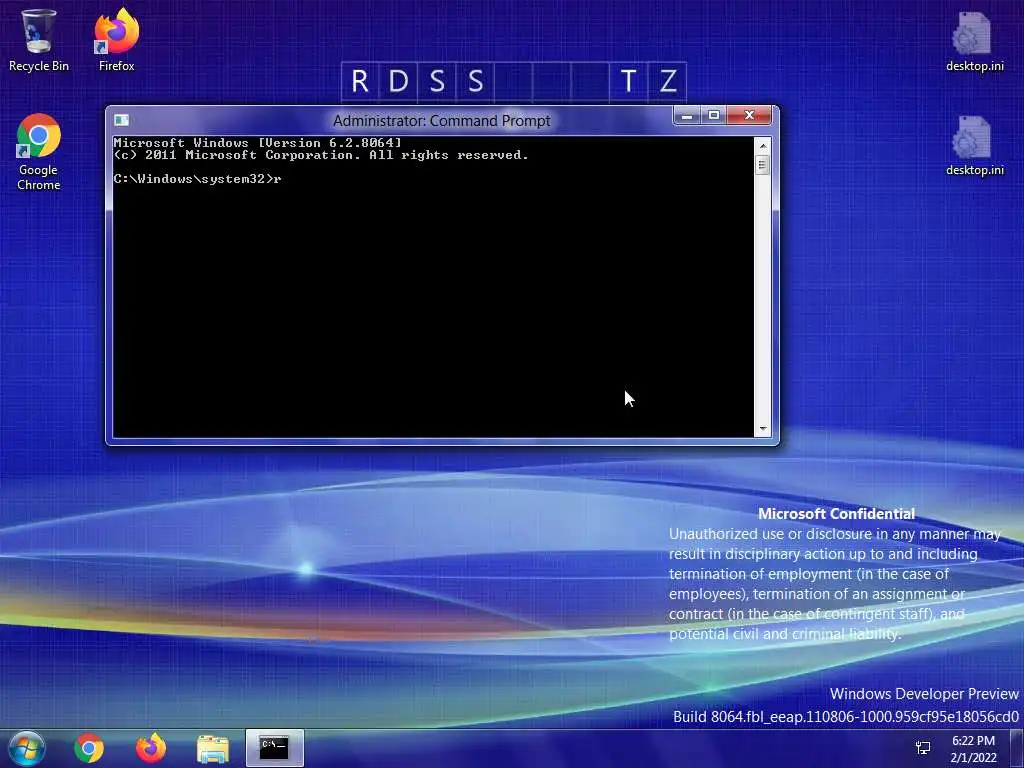Viewport: 1024px width, 768px height.
Task: Maximize the Command Prompt window
Action: click(713, 116)
